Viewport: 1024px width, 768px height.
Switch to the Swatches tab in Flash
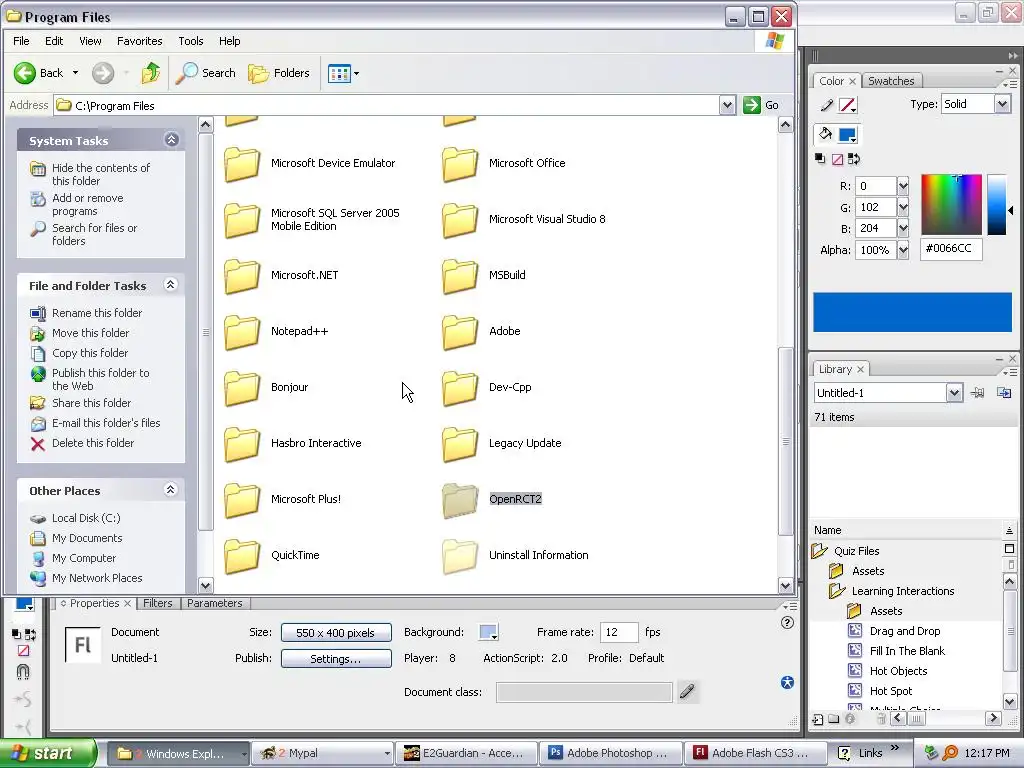click(x=891, y=81)
